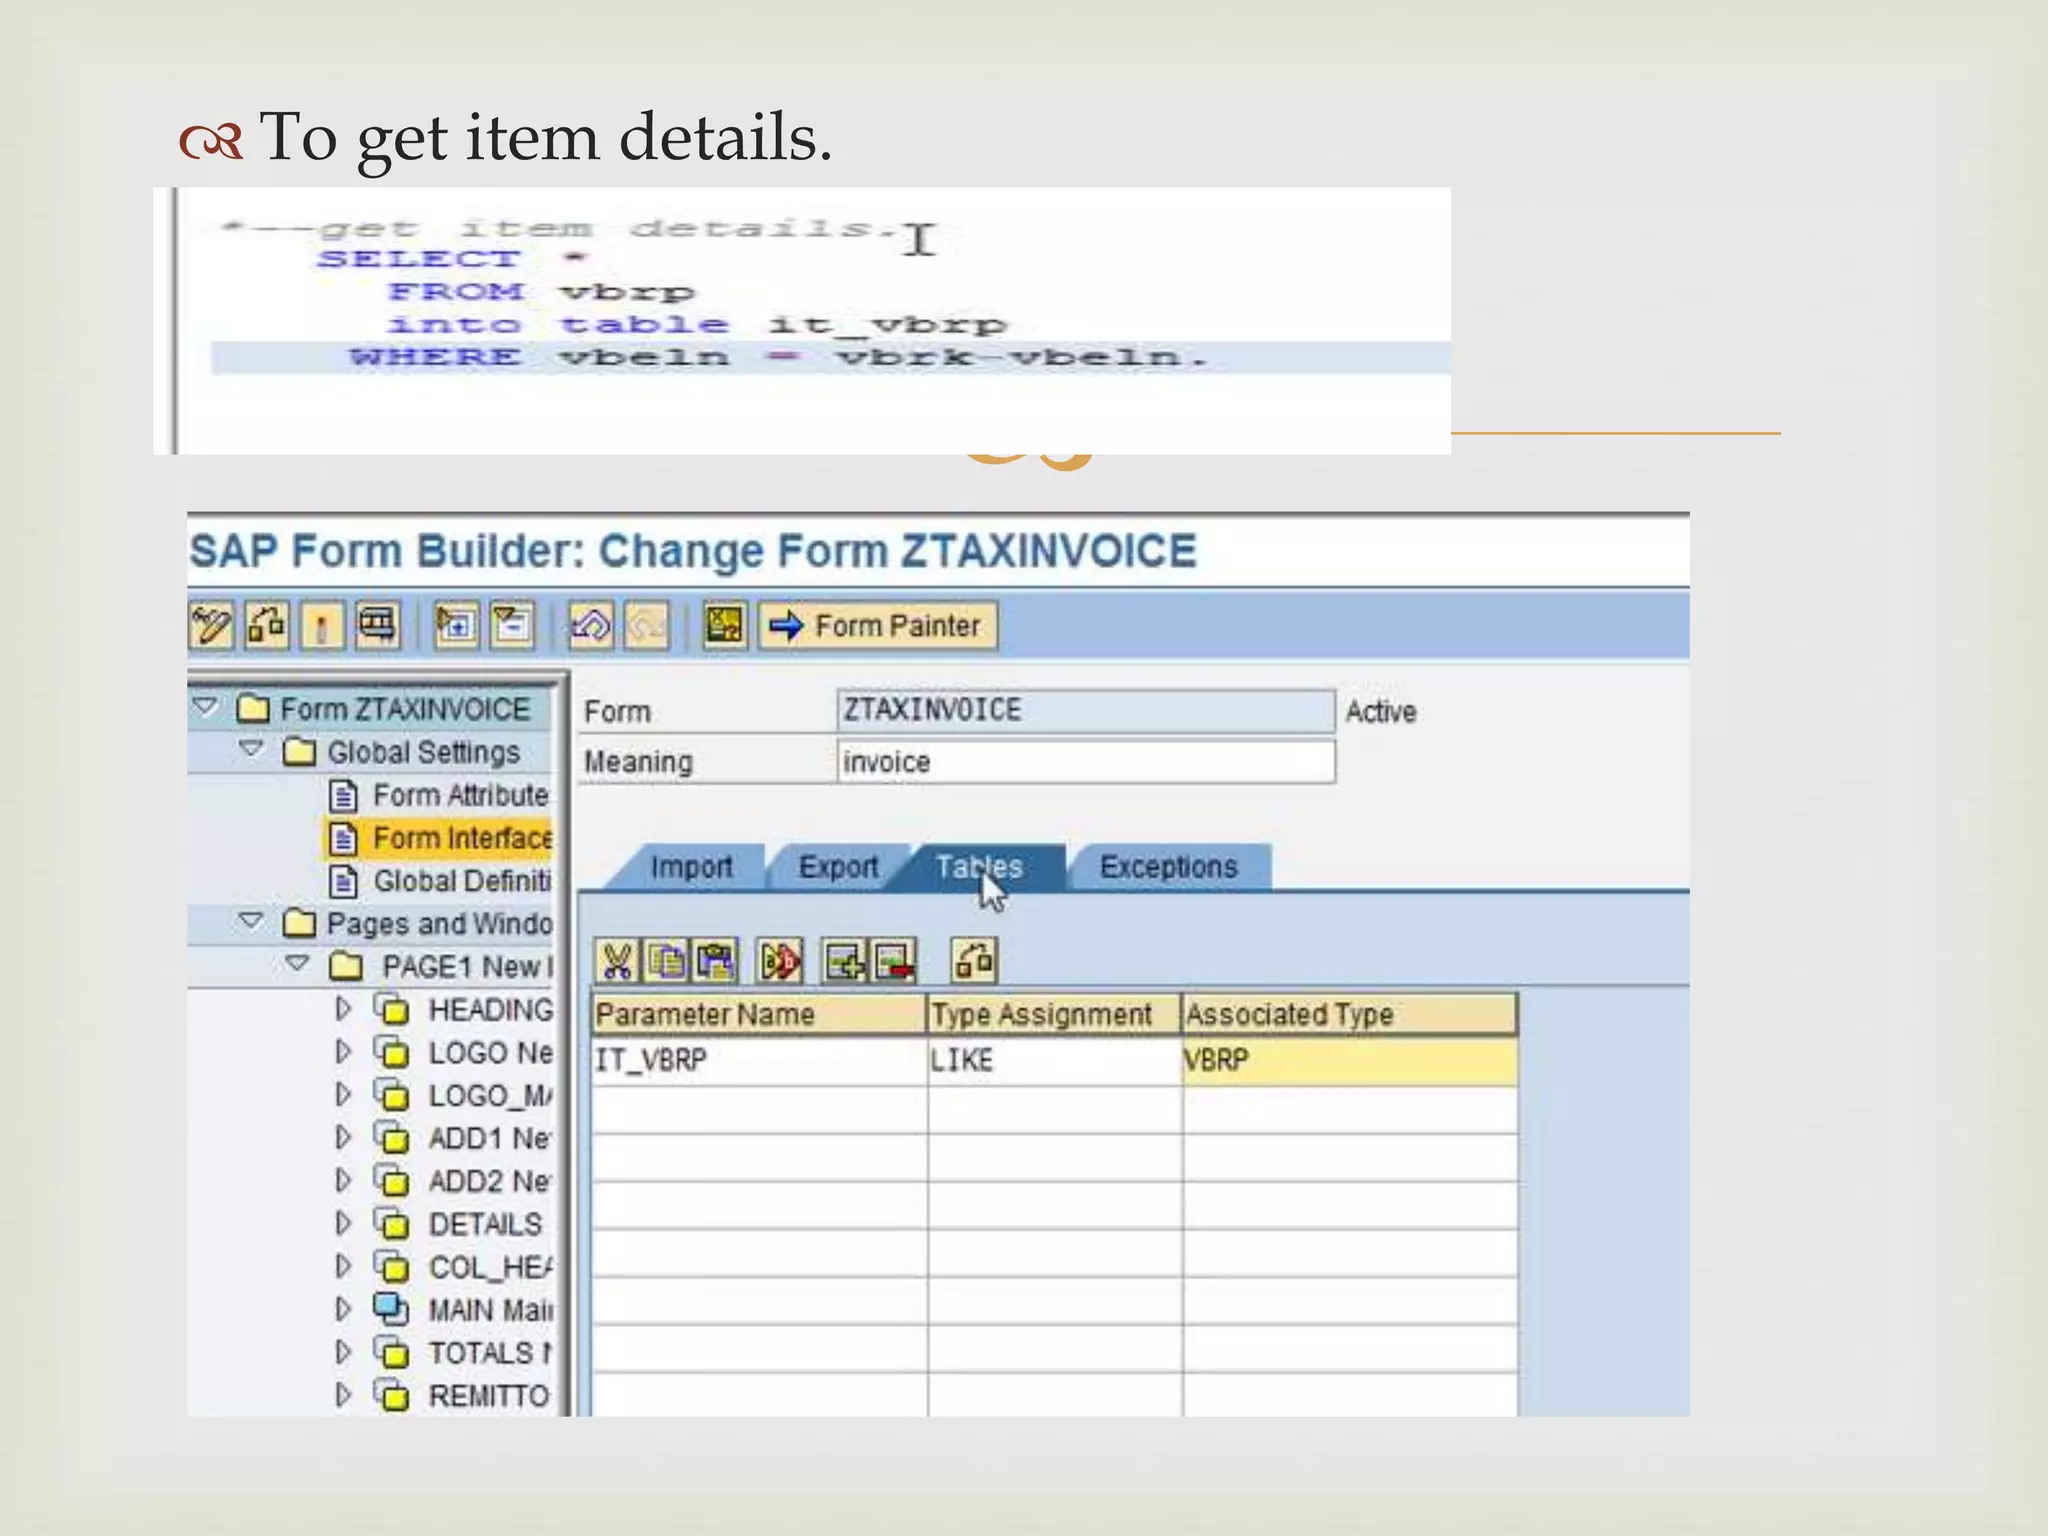This screenshot has width=2048, height=1536.
Task: Click the VBRP Associated Type cell
Action: 1348,1060
